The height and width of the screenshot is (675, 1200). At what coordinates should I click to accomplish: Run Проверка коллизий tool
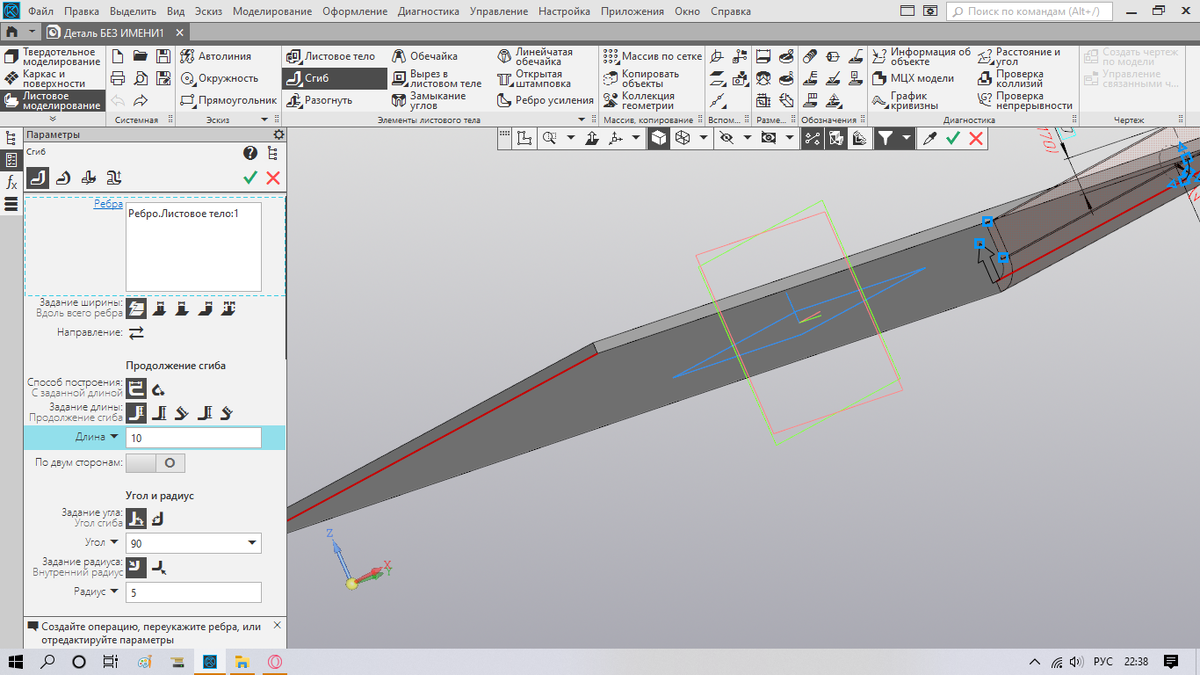pos(1010,78)
